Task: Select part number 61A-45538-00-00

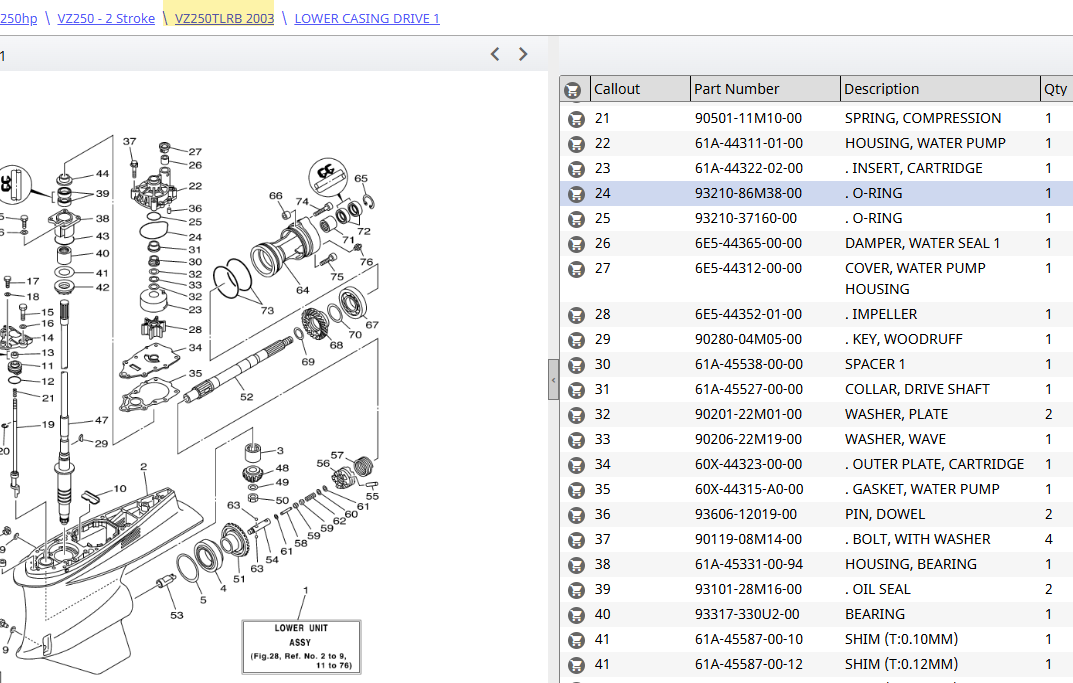Action: (x=749, y=364)
